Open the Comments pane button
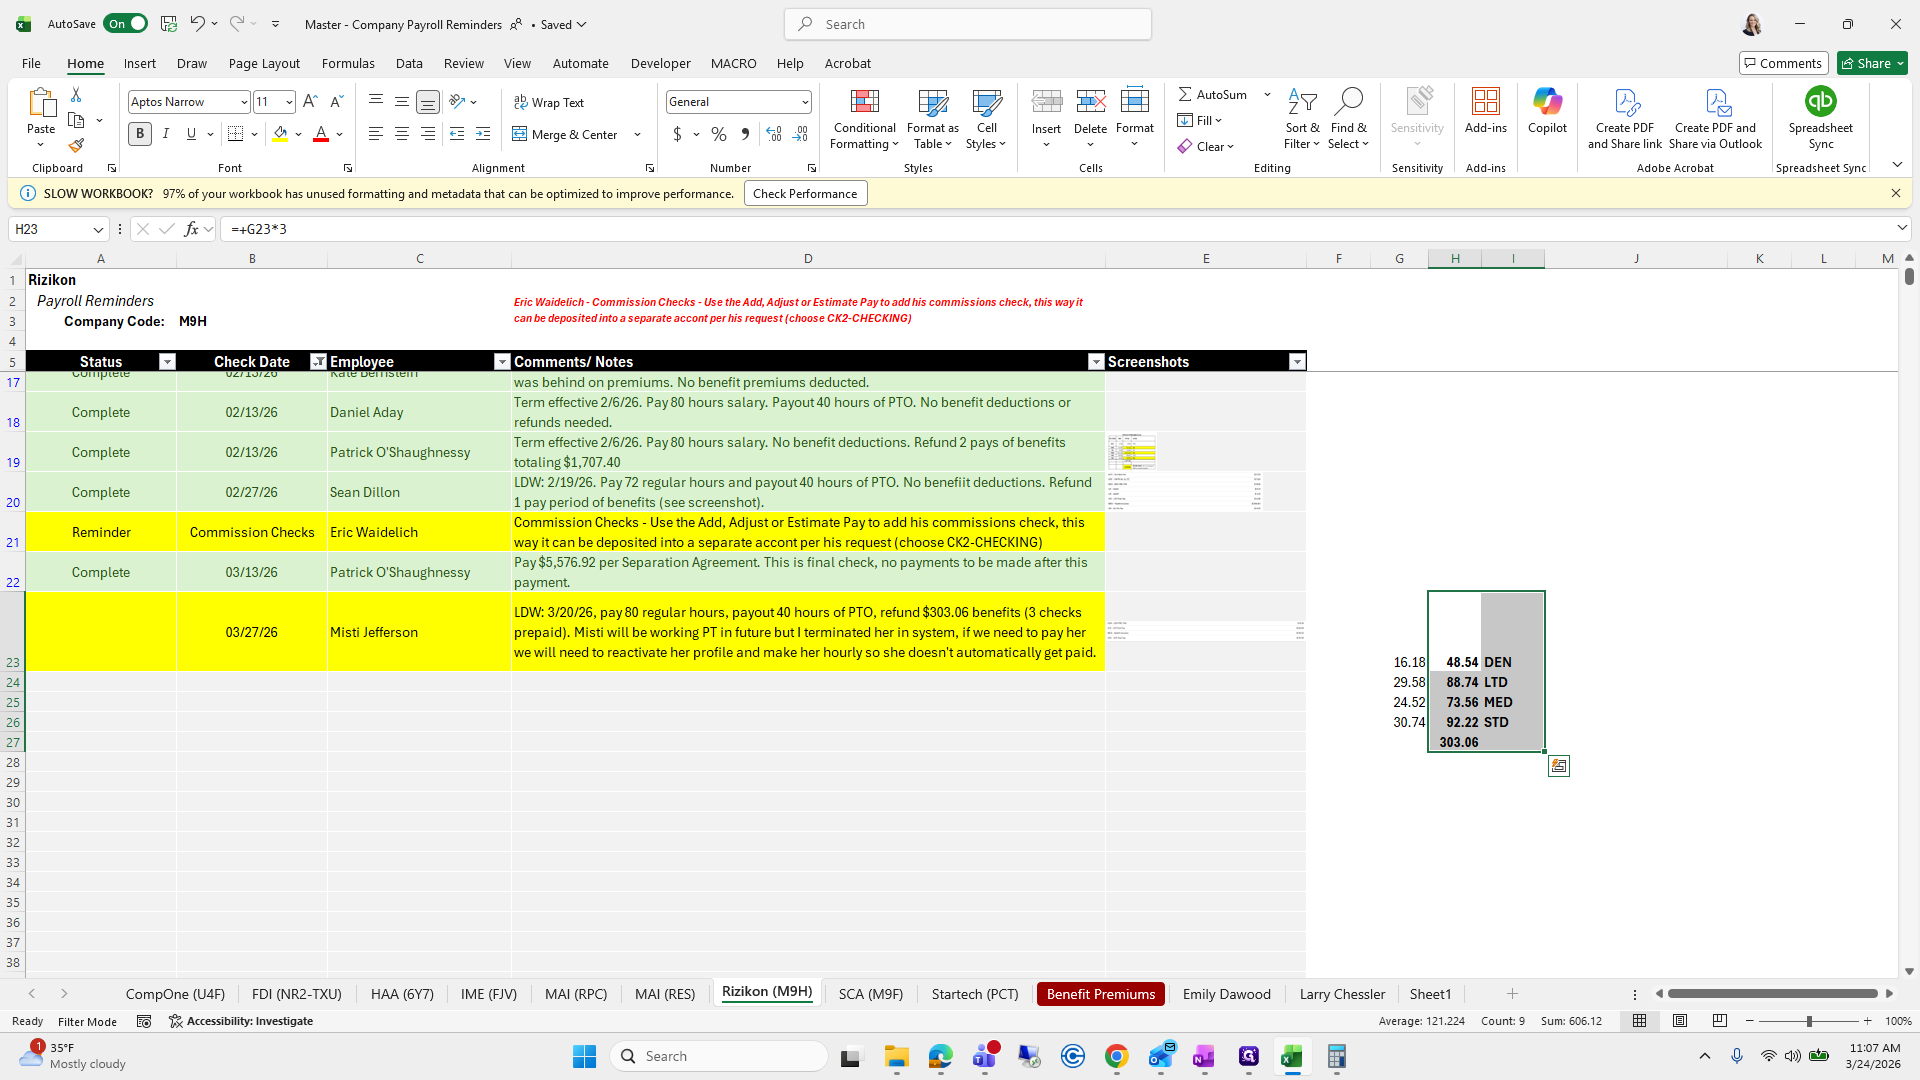This screenshot has height=1080, width=1920. (x=1783, y=63)
